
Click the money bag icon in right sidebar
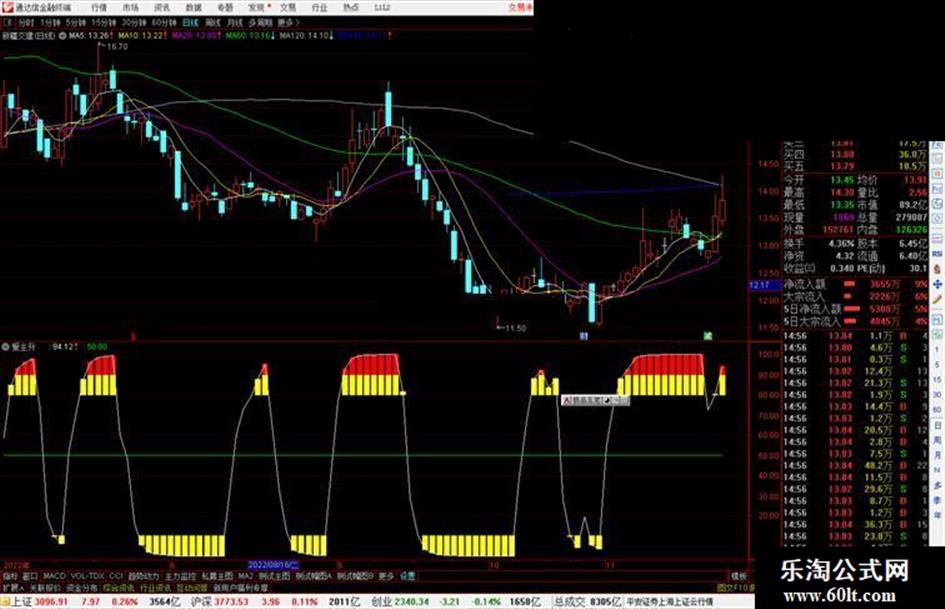coord(938,269)
